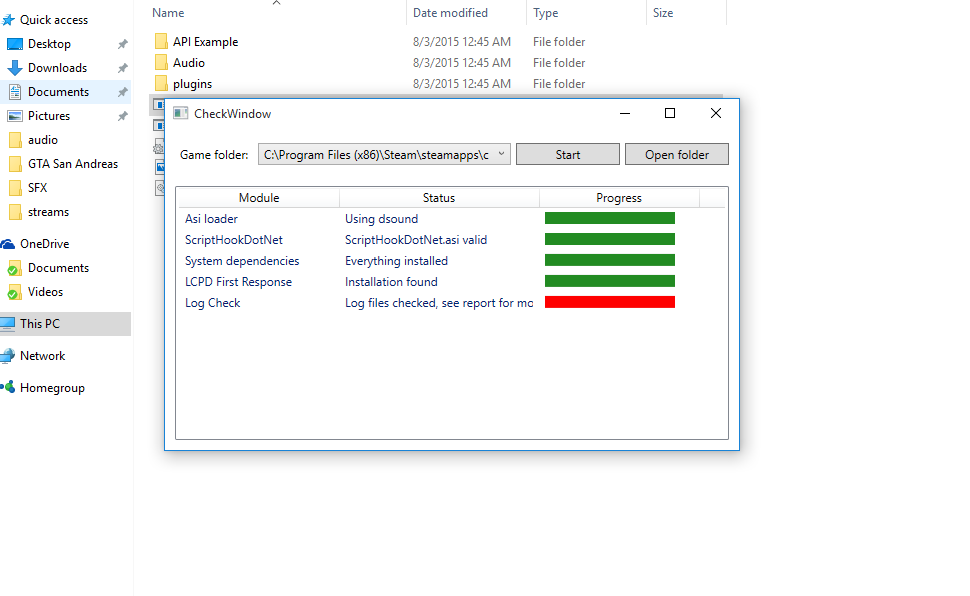Screen dimensions: 970x596
Task: Close the CheckWindow dialog
Action: (716, 113)
